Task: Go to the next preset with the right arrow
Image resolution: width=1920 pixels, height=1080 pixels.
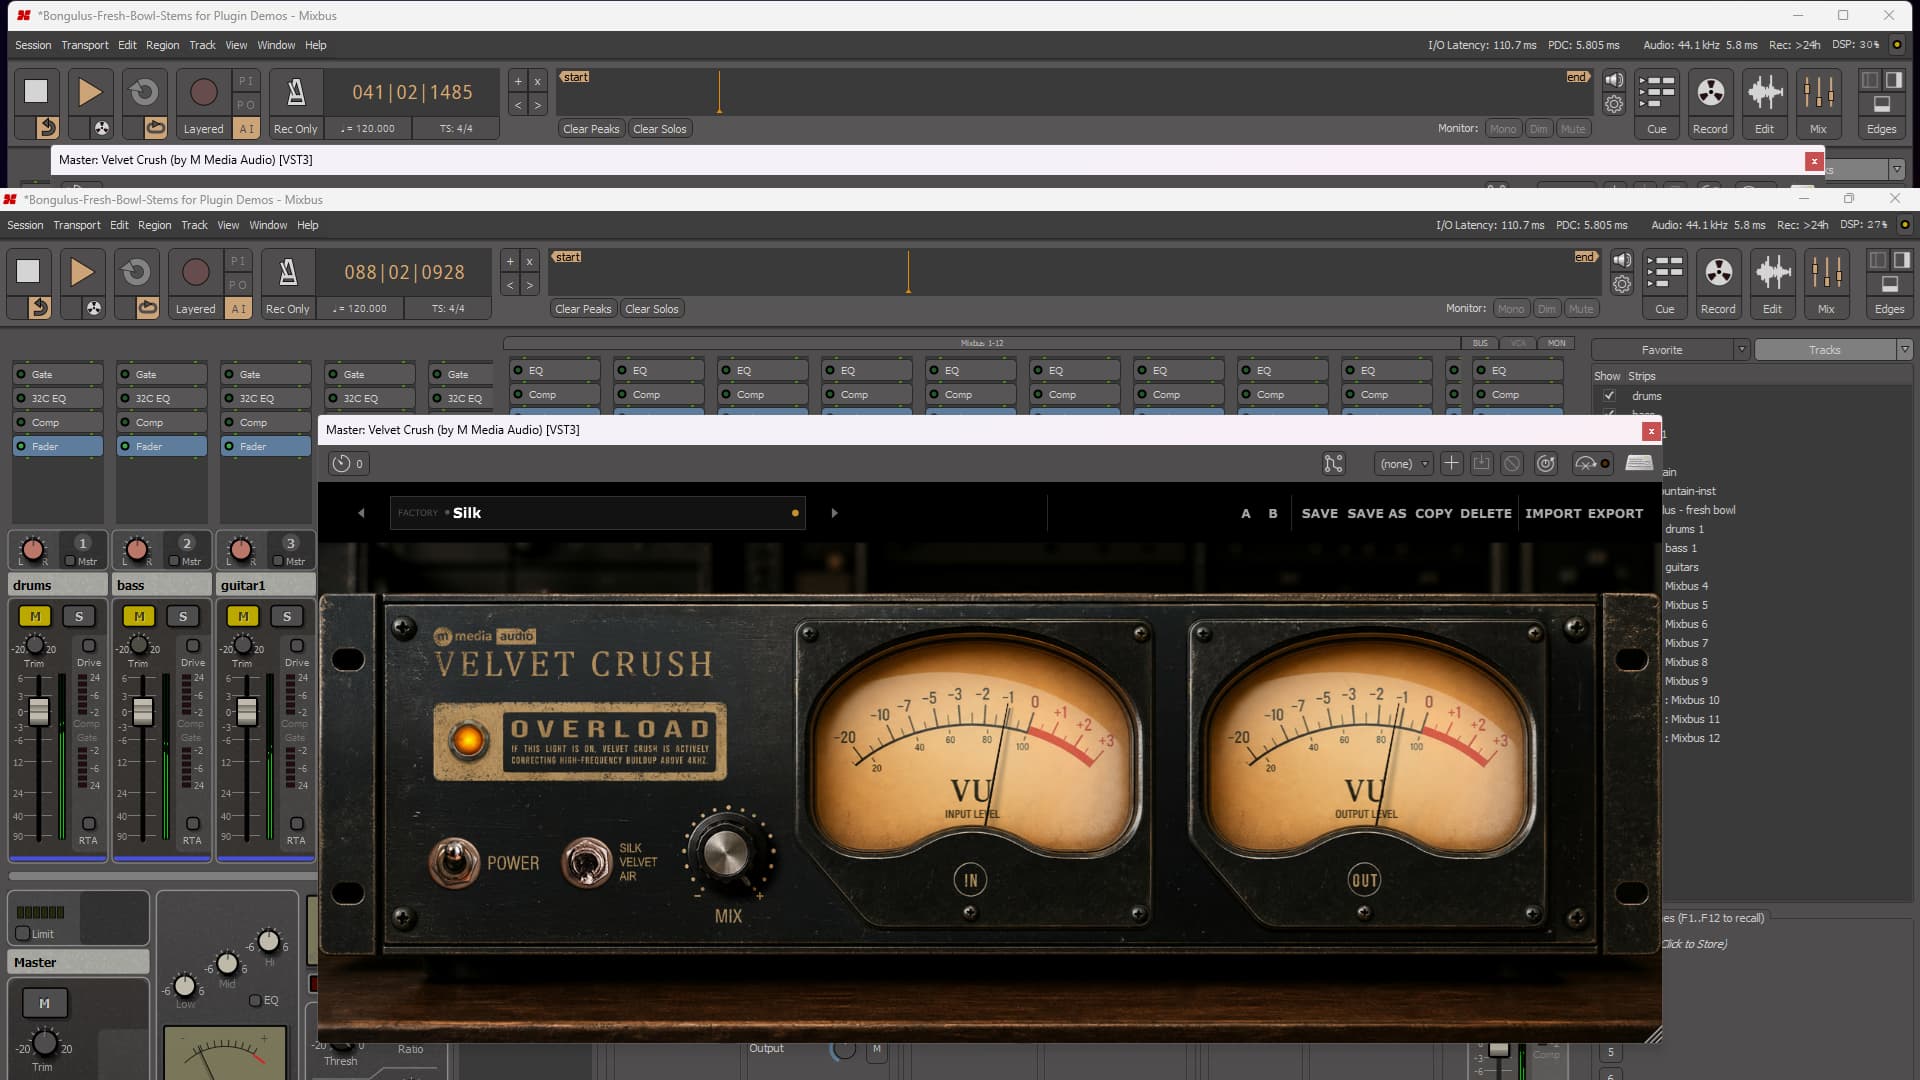Action: tap(835, 513)
